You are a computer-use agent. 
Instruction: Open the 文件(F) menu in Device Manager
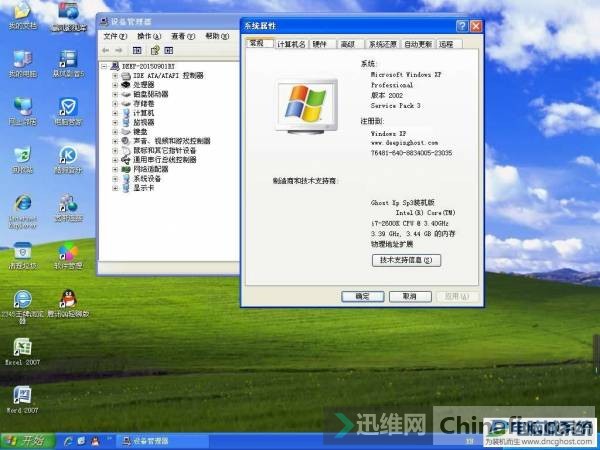coord(115,36)
